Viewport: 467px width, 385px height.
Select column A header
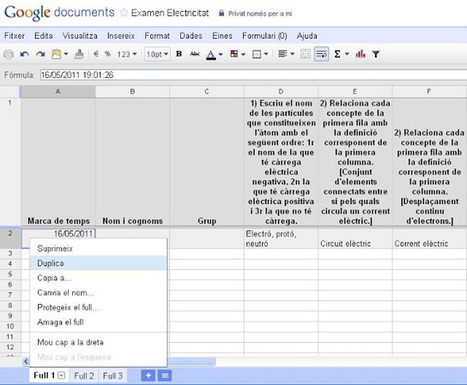tap(58, 91)
